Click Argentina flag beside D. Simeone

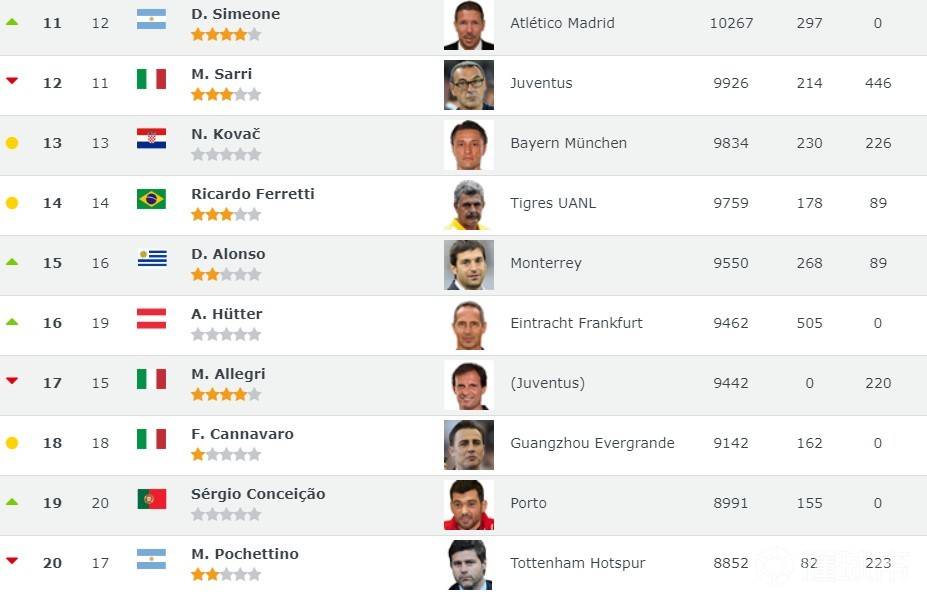151,19
